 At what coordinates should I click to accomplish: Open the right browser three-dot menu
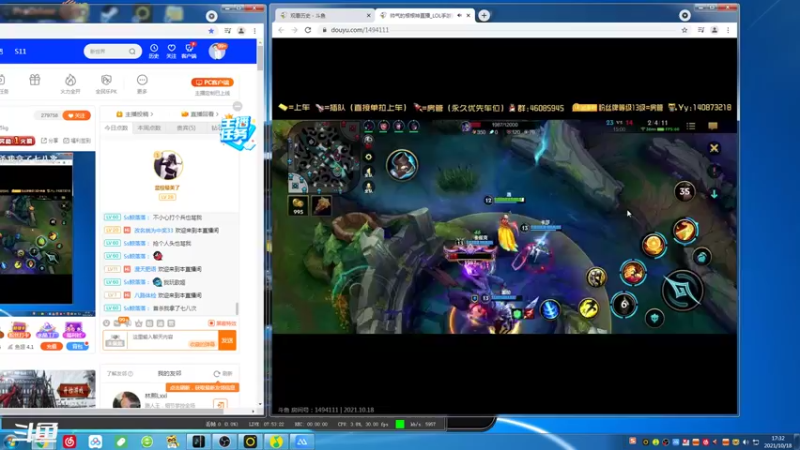pyautogui.click(x=728, y=30)
